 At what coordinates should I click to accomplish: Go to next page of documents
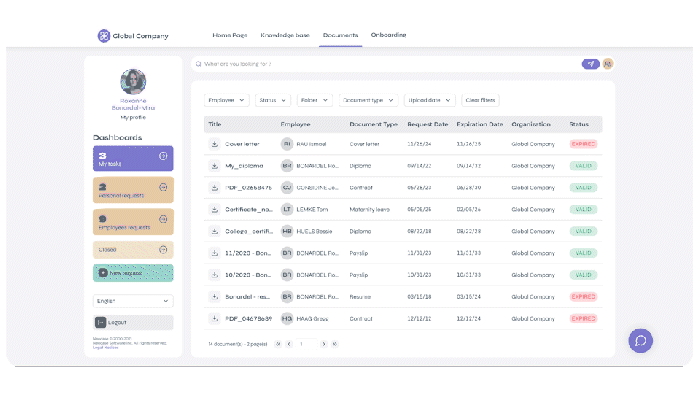pos(324,344)
